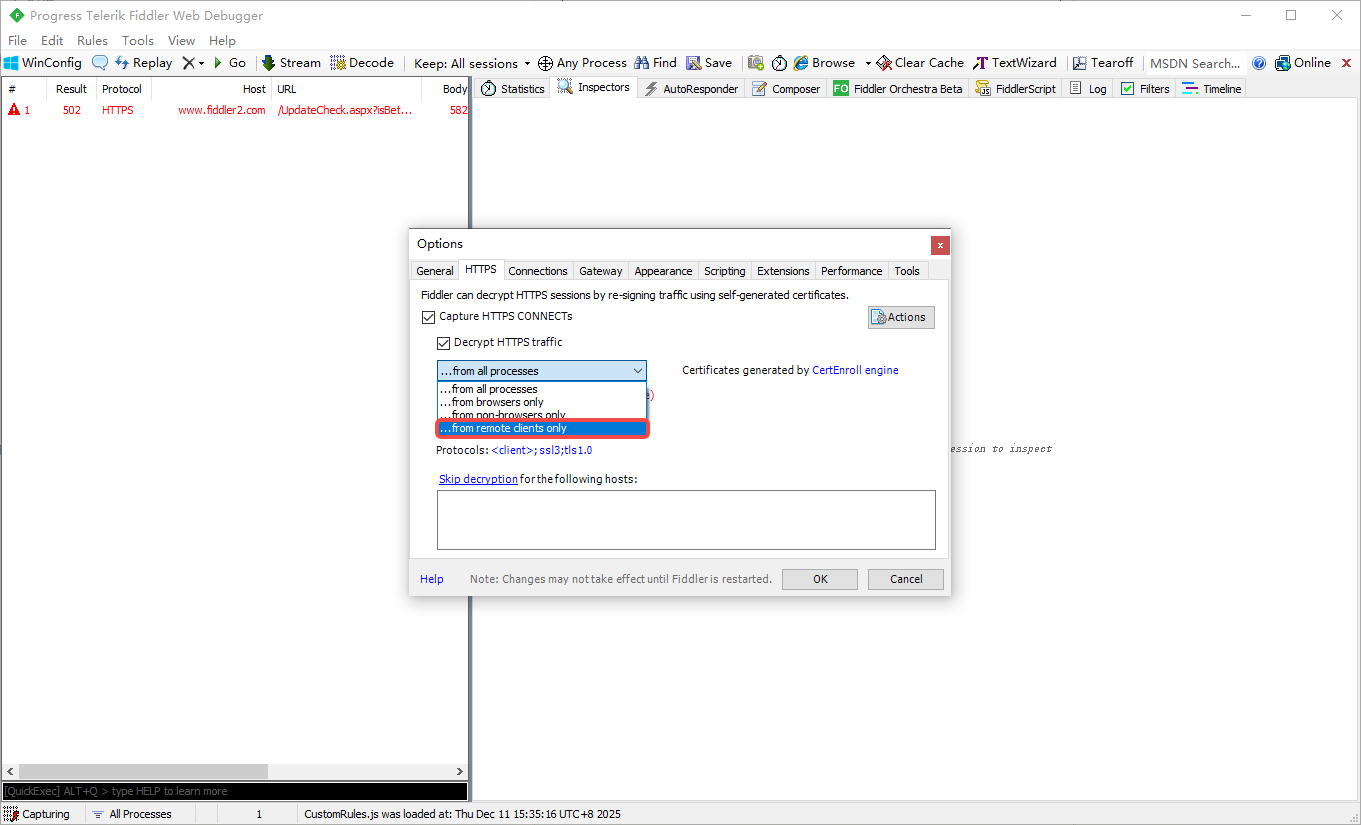Screen dimensions: 1361x825
Task: Open the Rules menu
Action: tap(92, 41)
